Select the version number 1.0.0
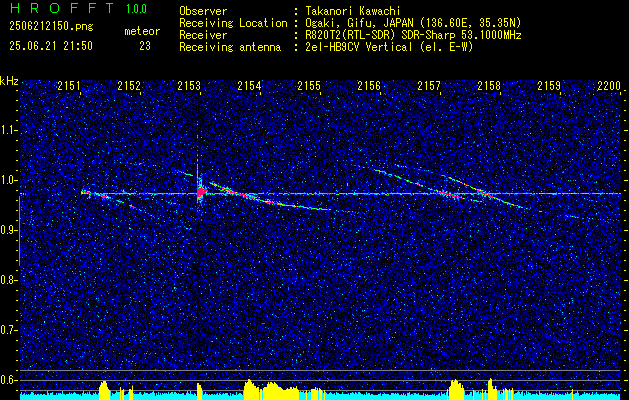Screen dimensions: 629x400 pos(136,9)
